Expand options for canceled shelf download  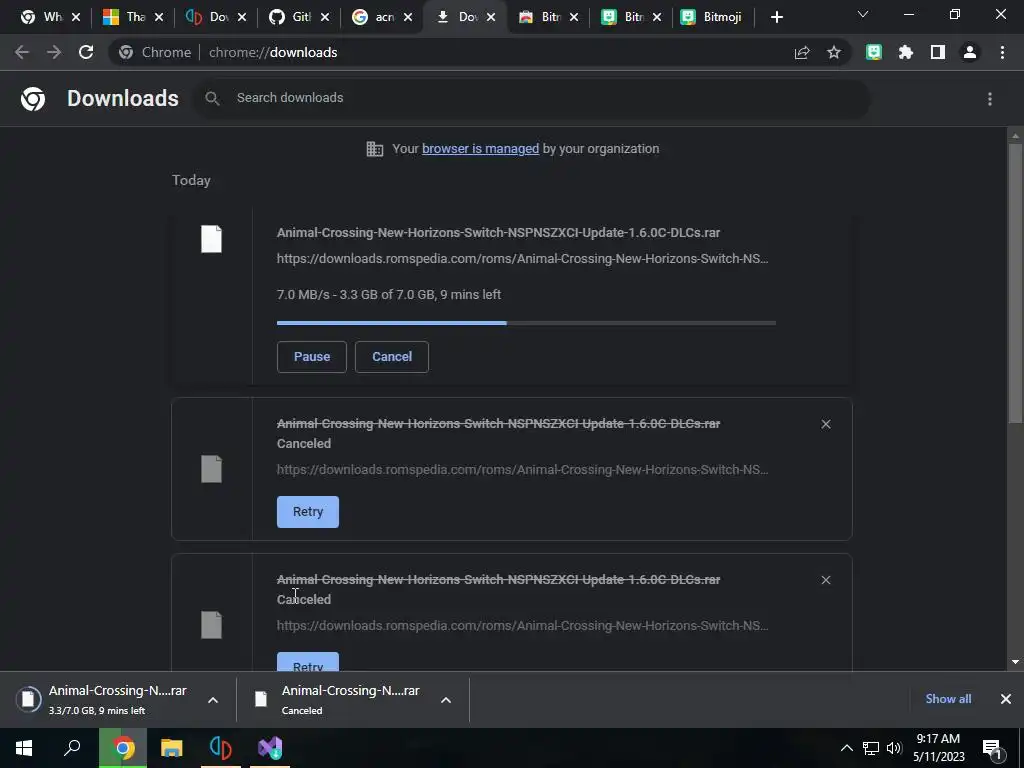click(446, 700)
